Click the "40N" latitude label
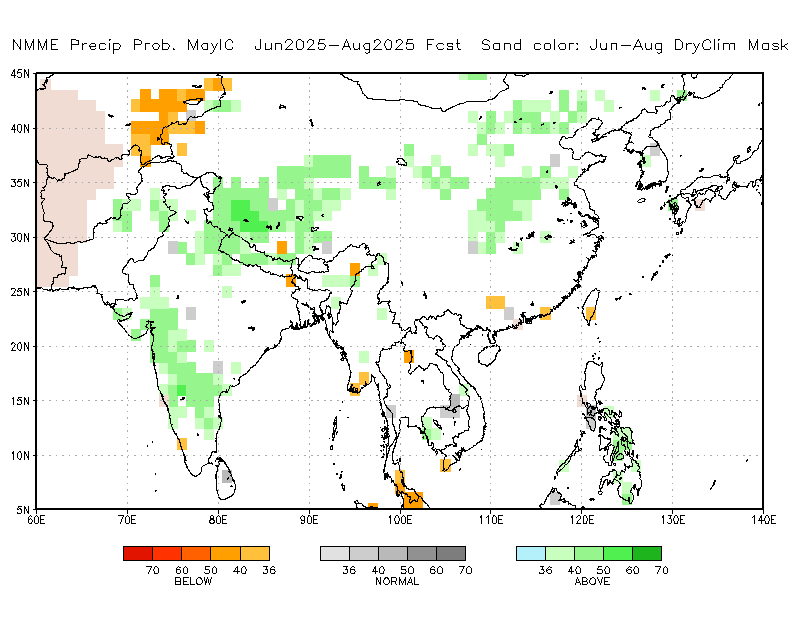 pyautogui.click(x=20, y=129)
